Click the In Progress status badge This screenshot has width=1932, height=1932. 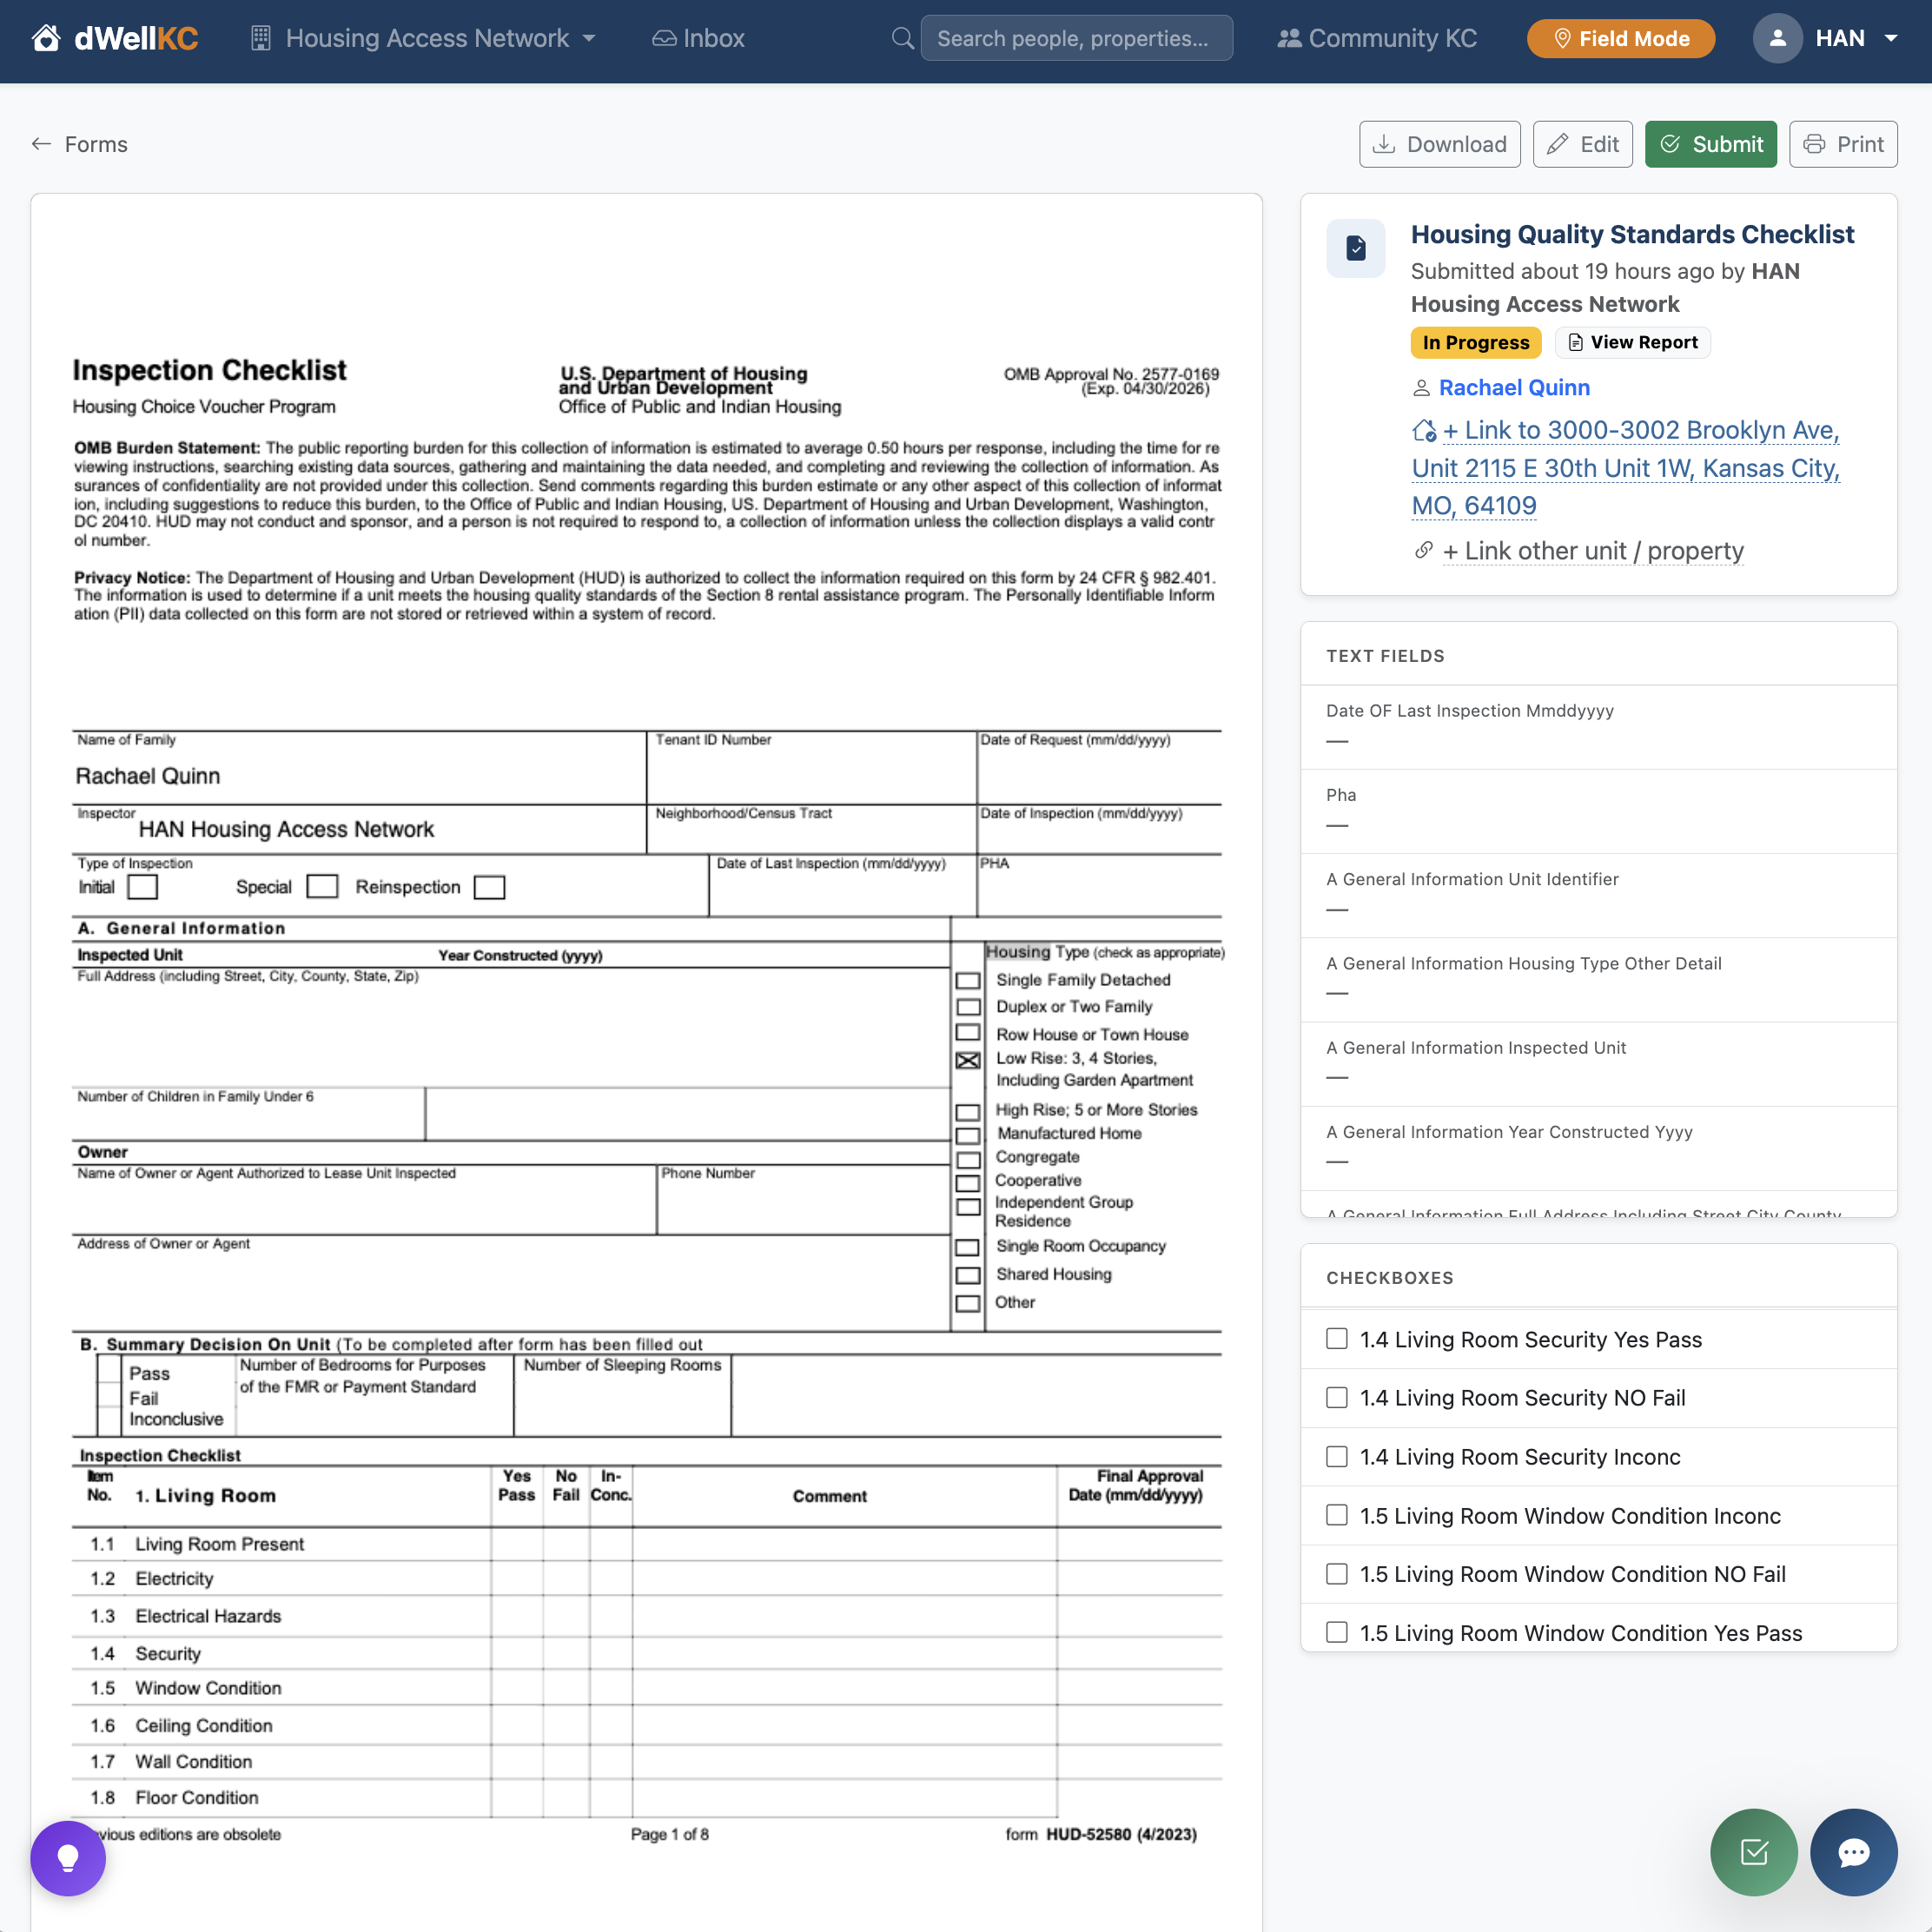1476,343
